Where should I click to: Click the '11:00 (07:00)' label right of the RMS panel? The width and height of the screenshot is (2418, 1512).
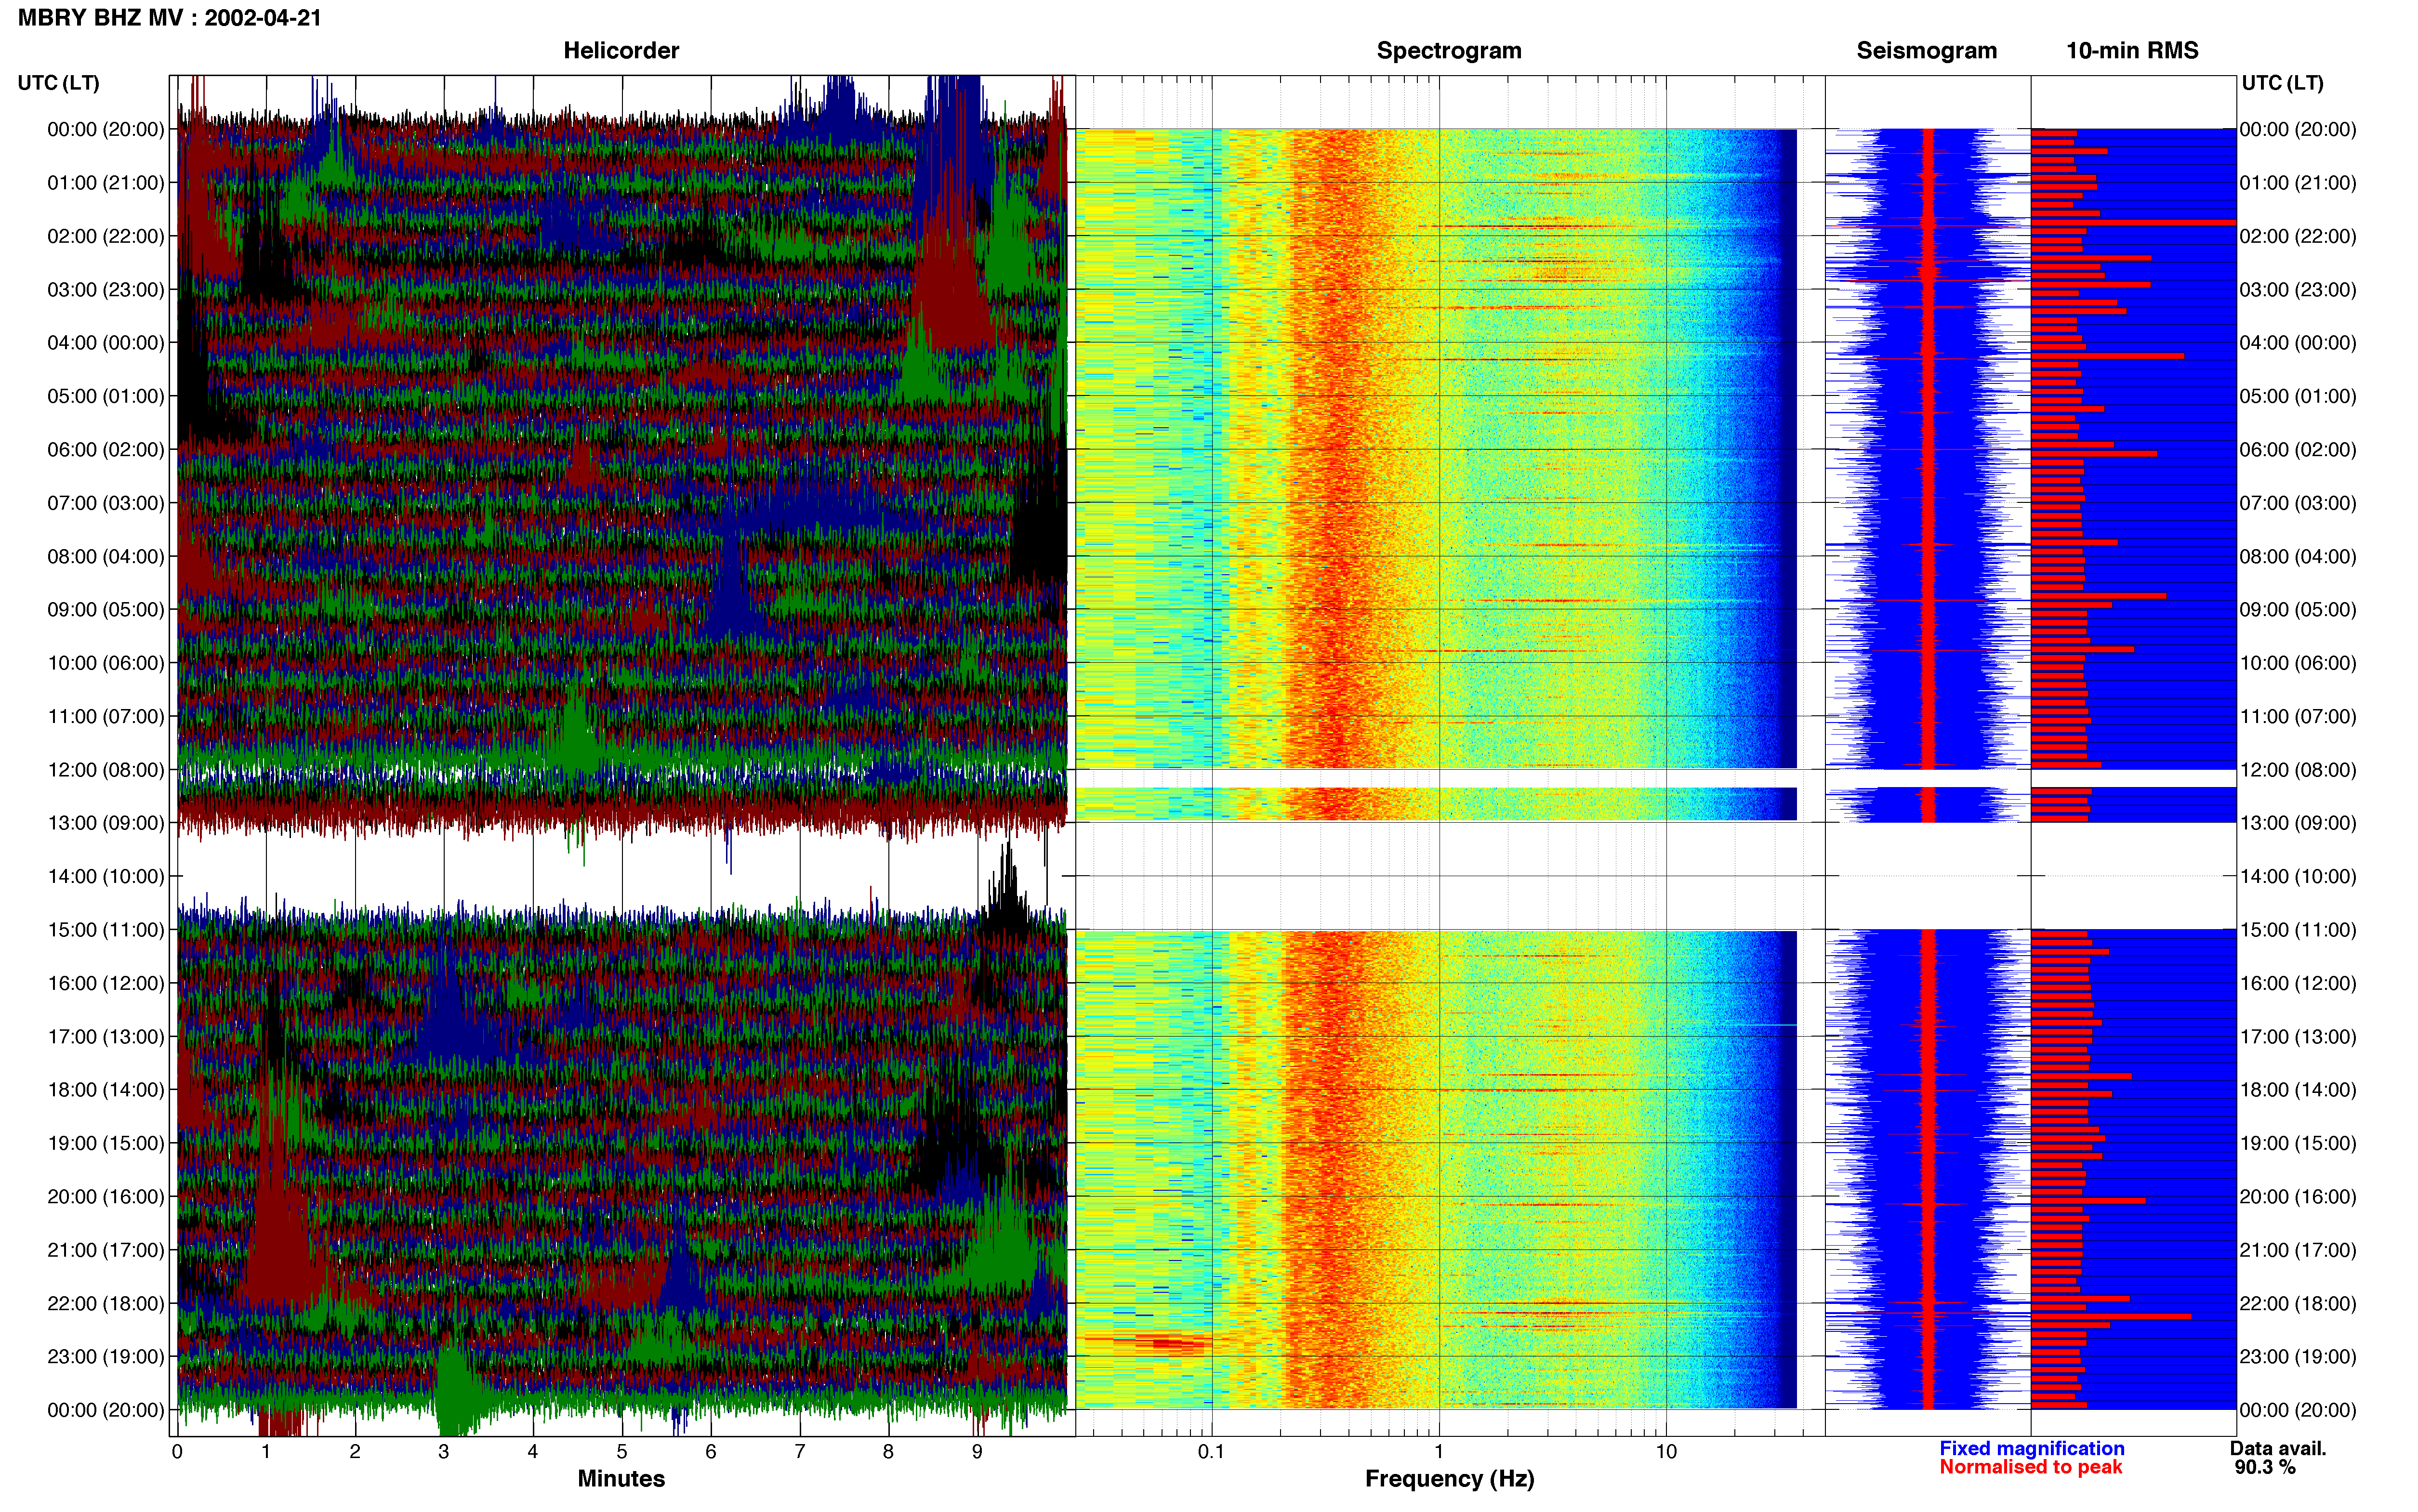pos(2298,717)
